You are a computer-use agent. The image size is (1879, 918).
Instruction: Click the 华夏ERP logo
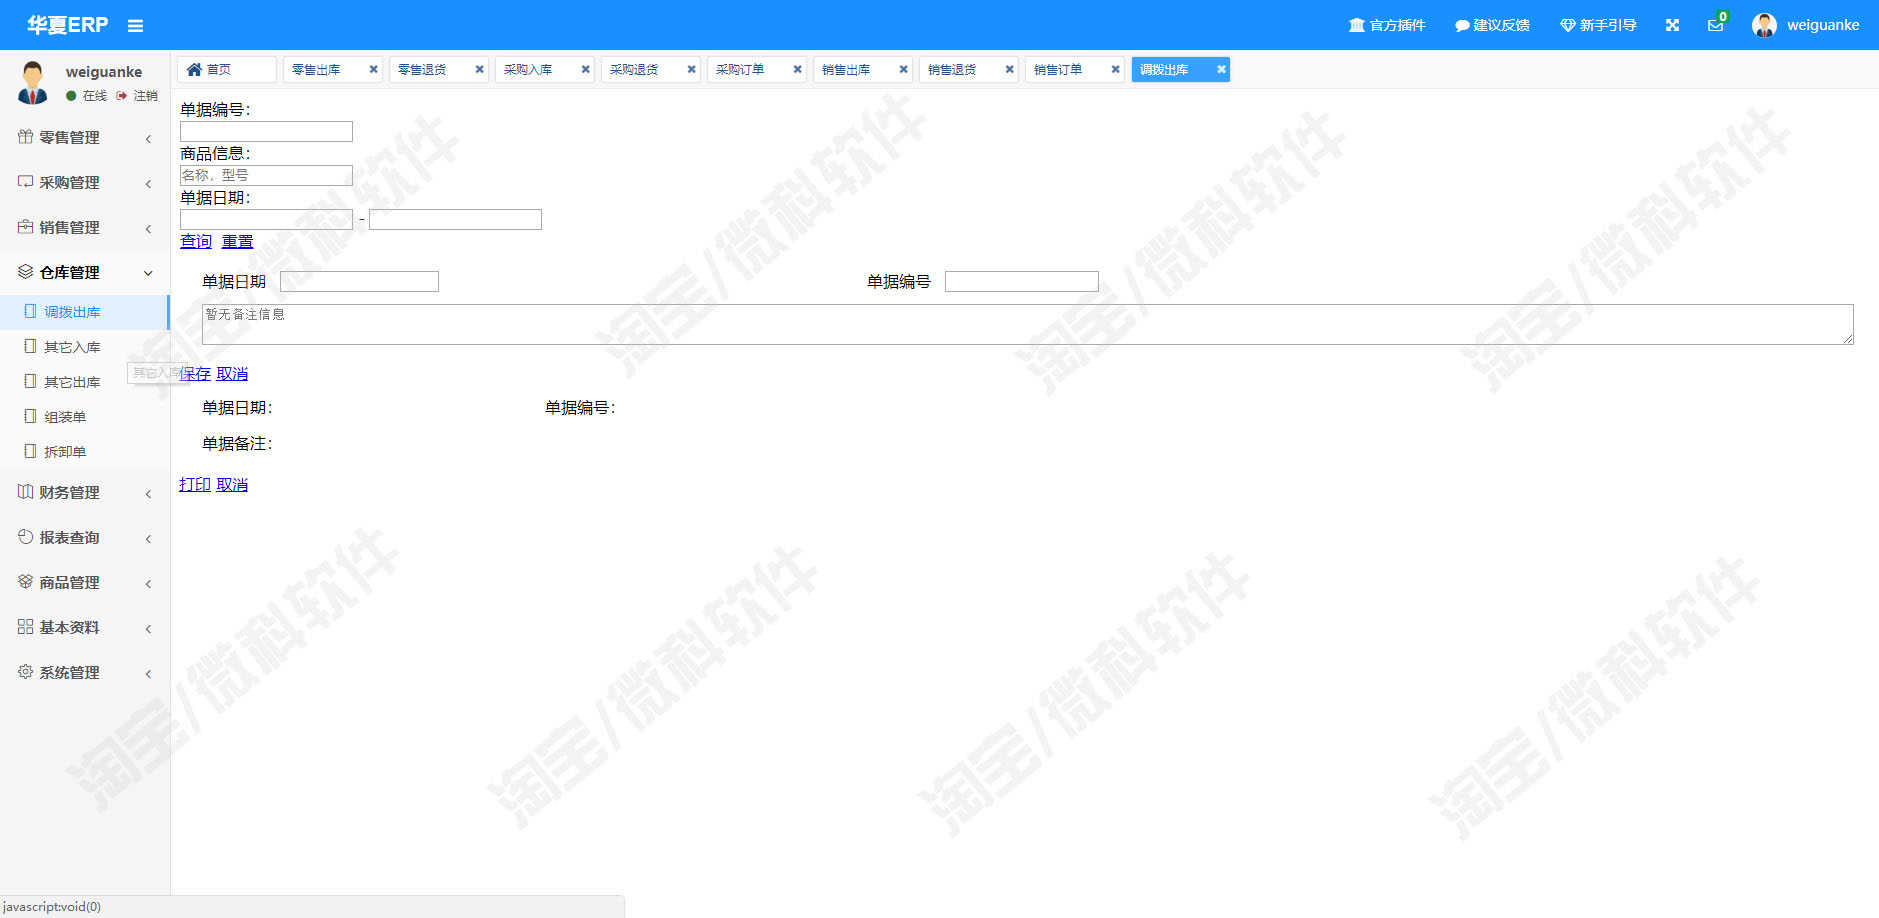(67, 25)
